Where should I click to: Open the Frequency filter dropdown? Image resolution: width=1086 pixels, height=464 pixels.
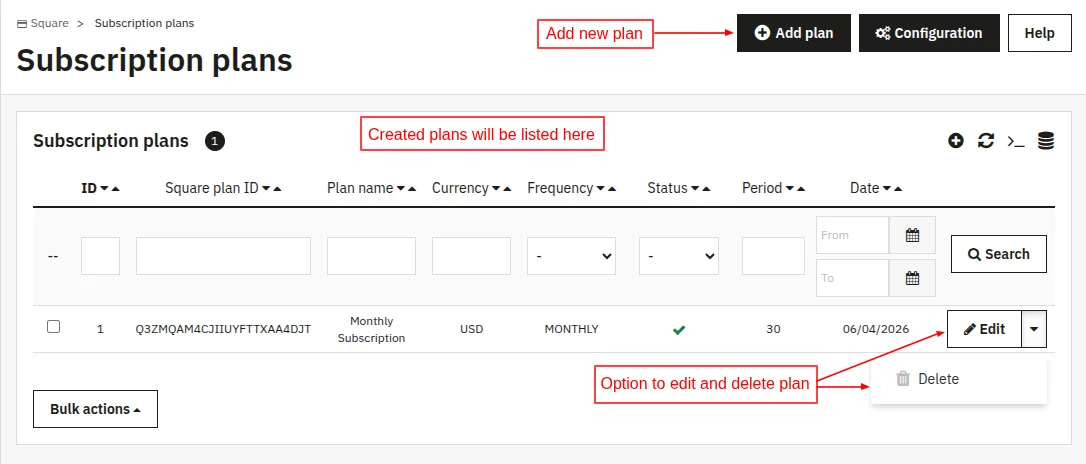(x=571, y=256)
